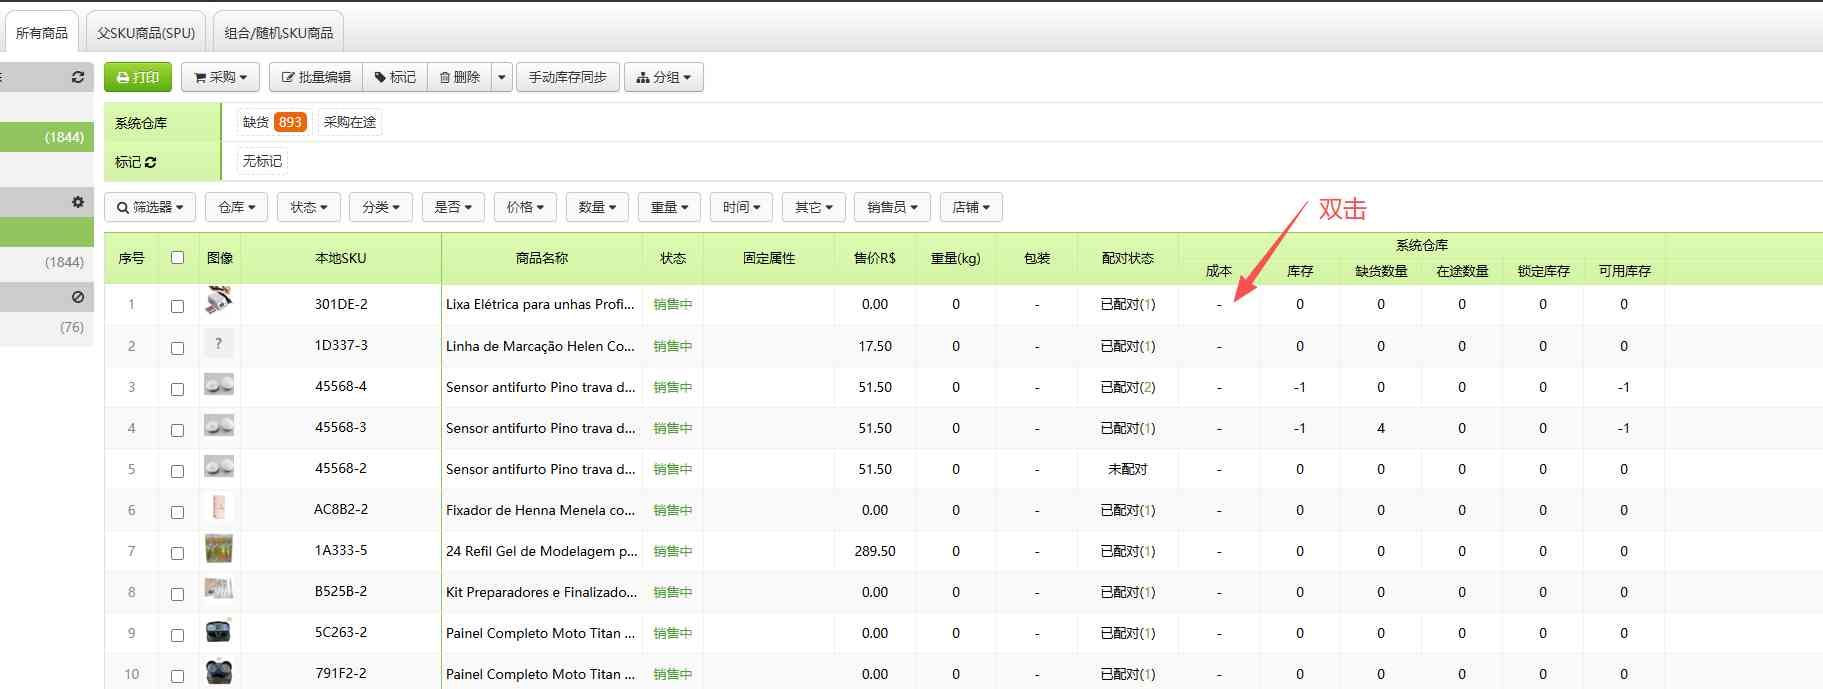Screen dimensions: 1823x689
Task: Click product name Lixa Elétrica para unhas
Action: coord(540,304)
